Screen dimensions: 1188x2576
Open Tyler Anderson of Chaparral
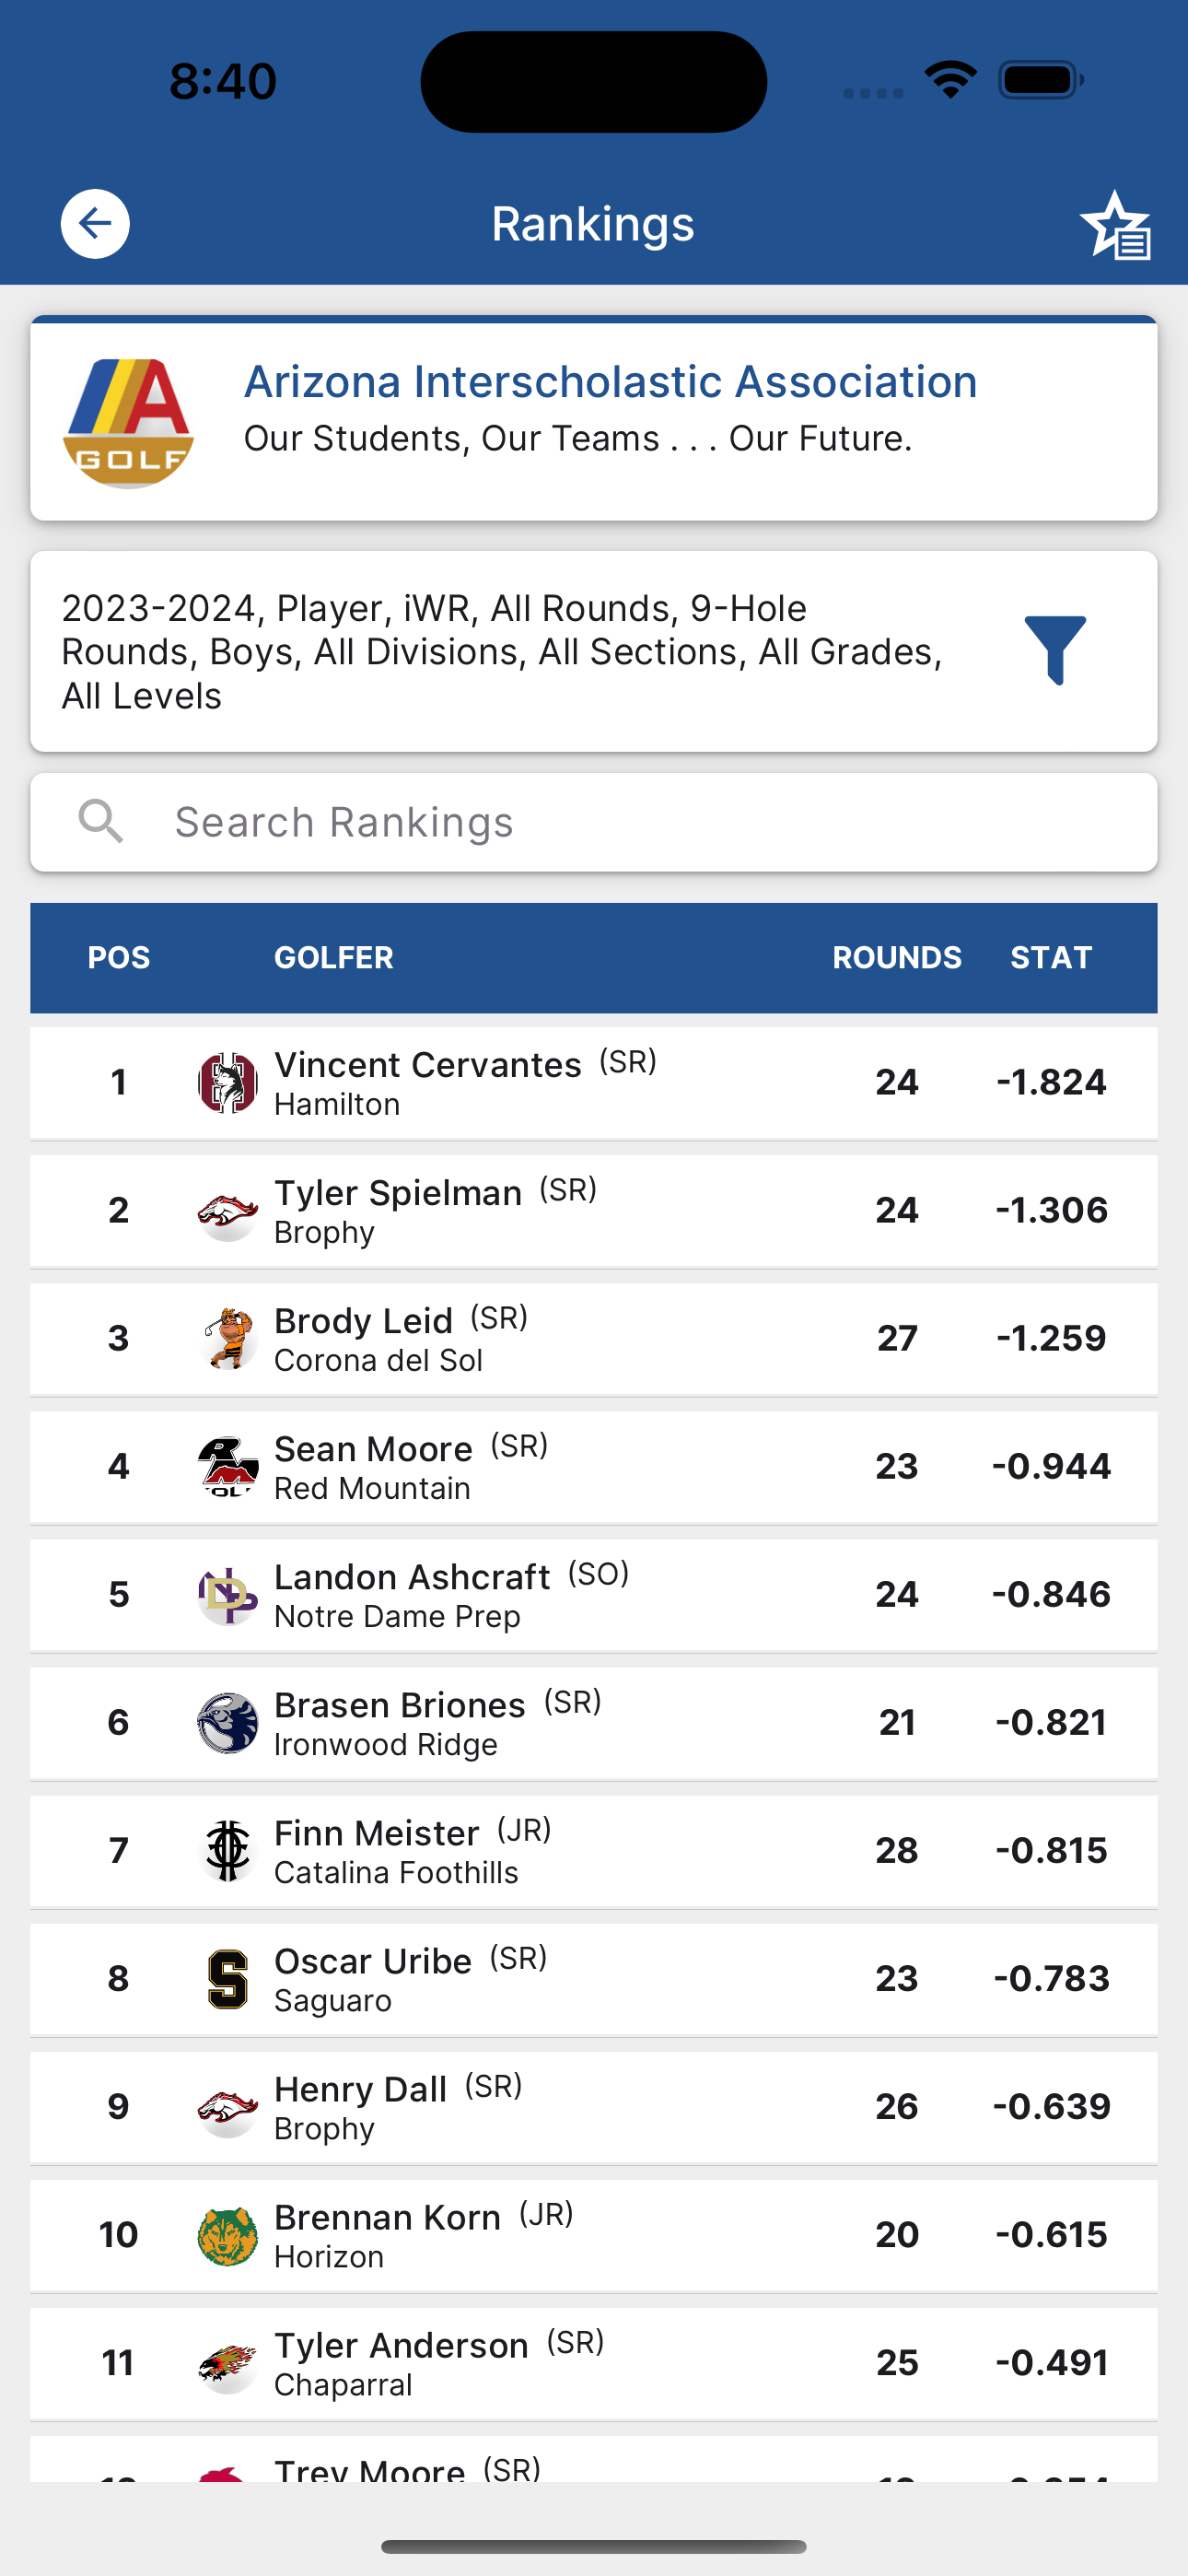point(594,2363)
